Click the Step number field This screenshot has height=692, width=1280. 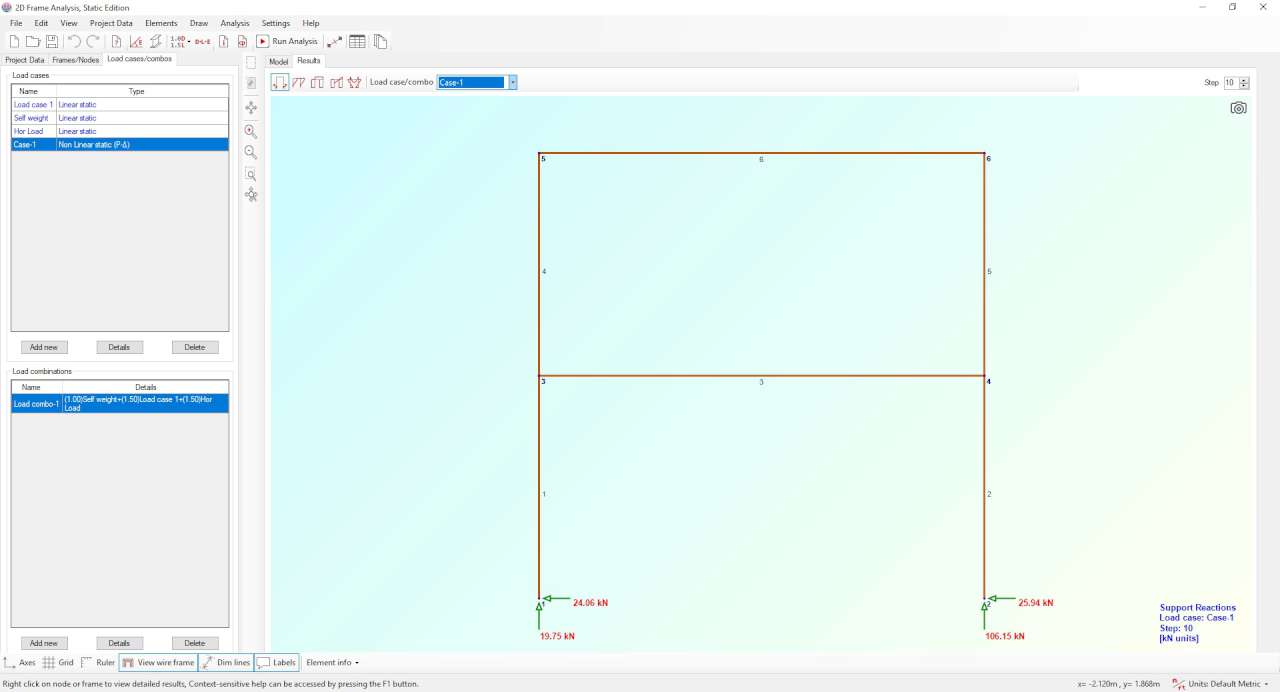(1231, 83)
